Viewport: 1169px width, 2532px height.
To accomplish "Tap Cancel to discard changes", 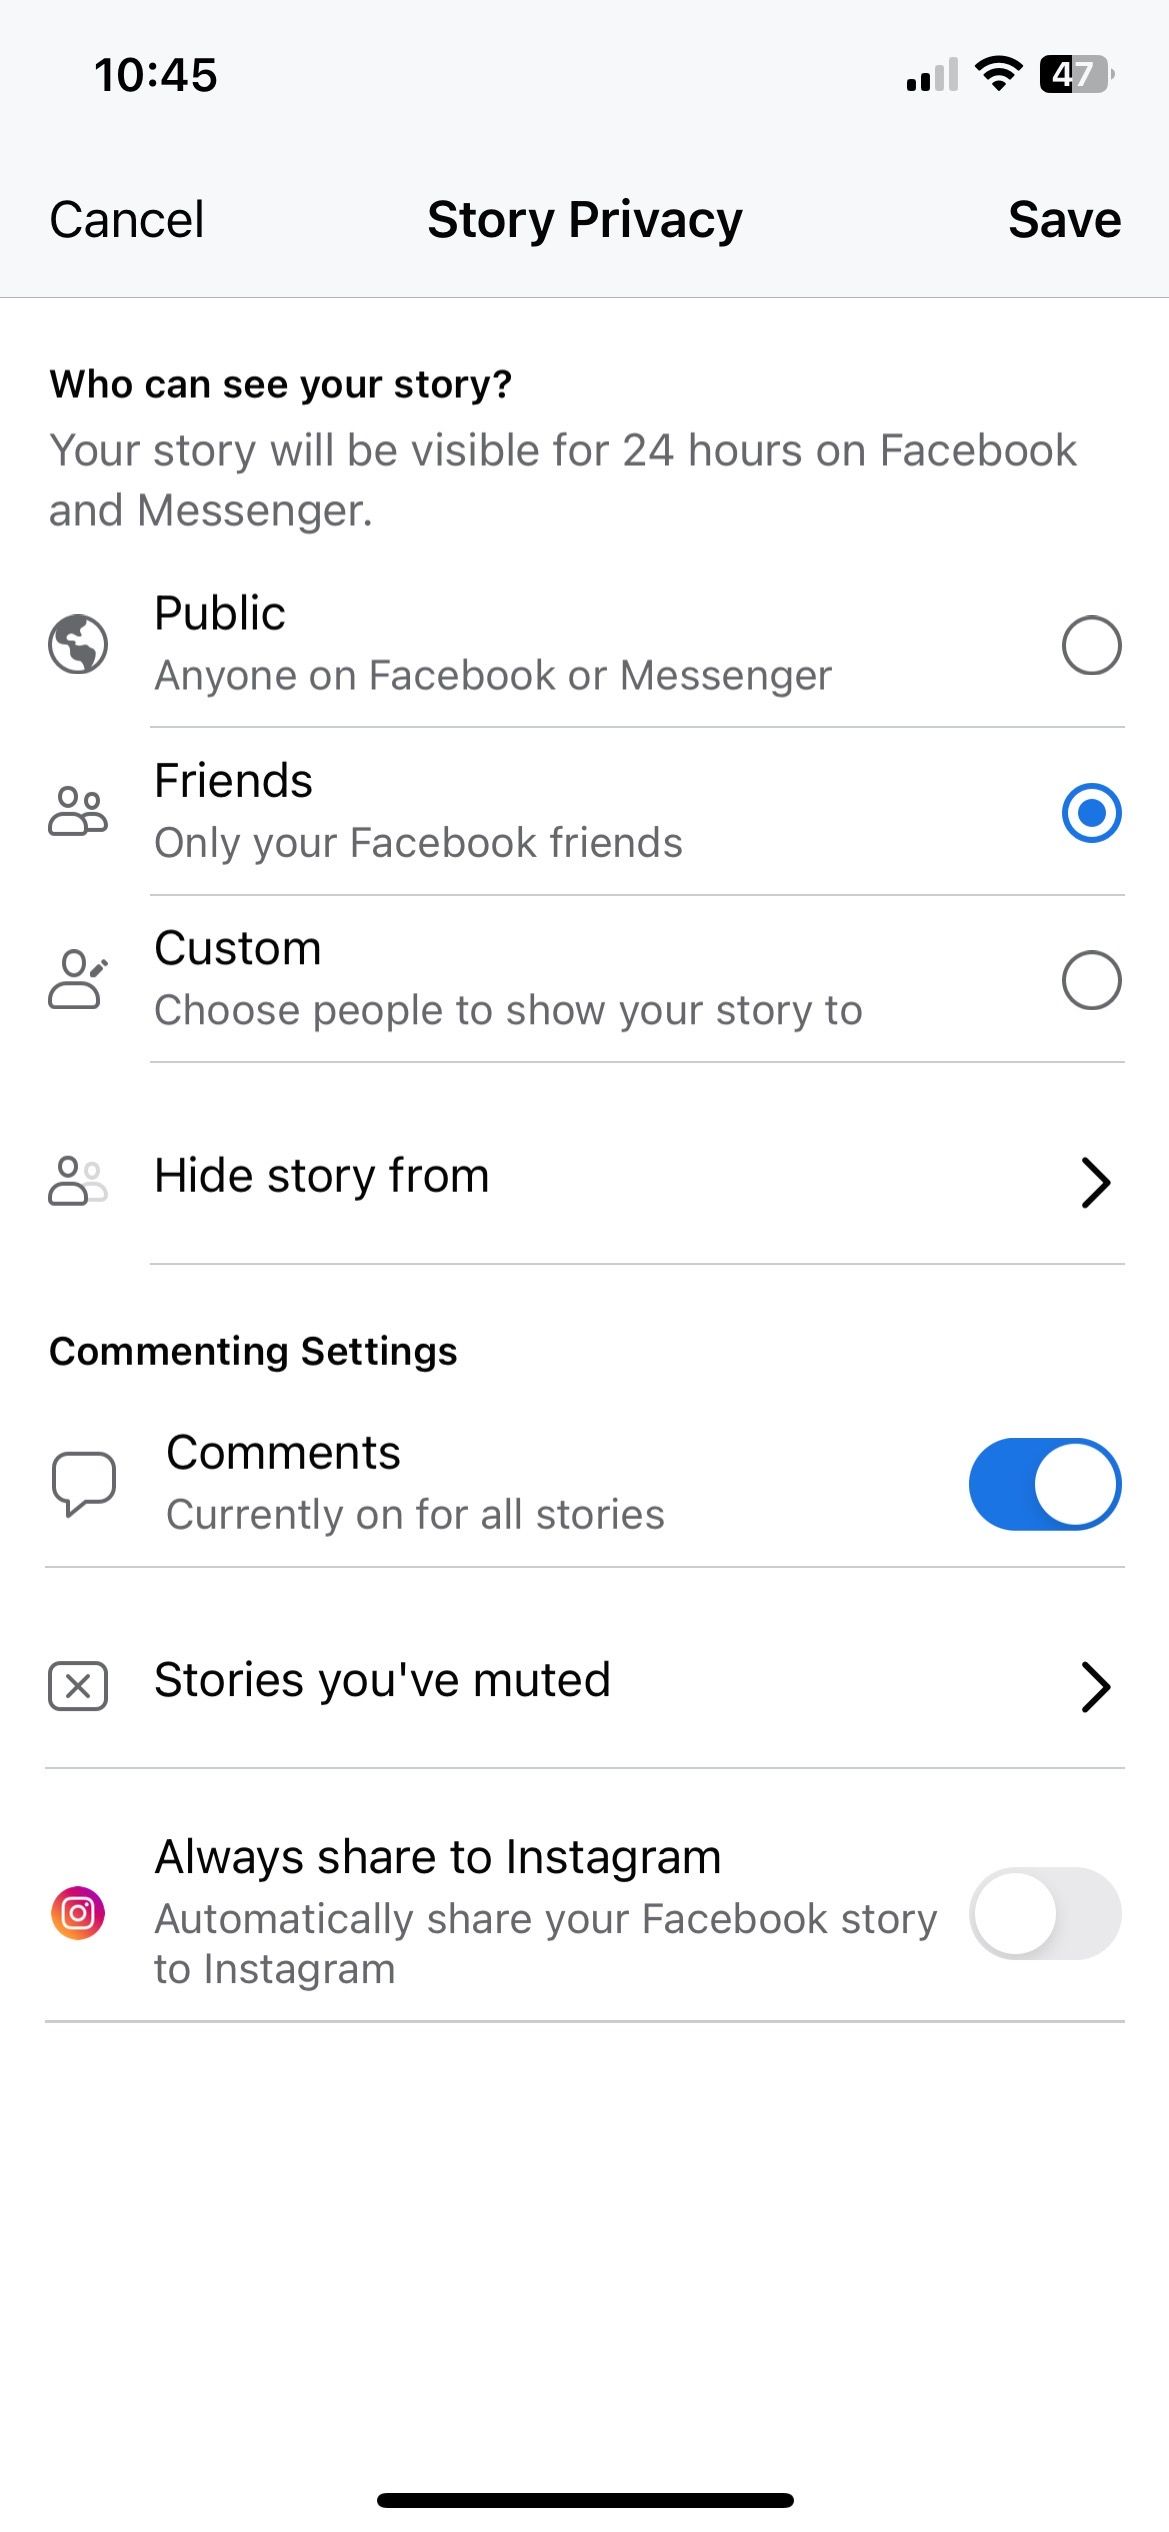I will (x=127, y=220).
